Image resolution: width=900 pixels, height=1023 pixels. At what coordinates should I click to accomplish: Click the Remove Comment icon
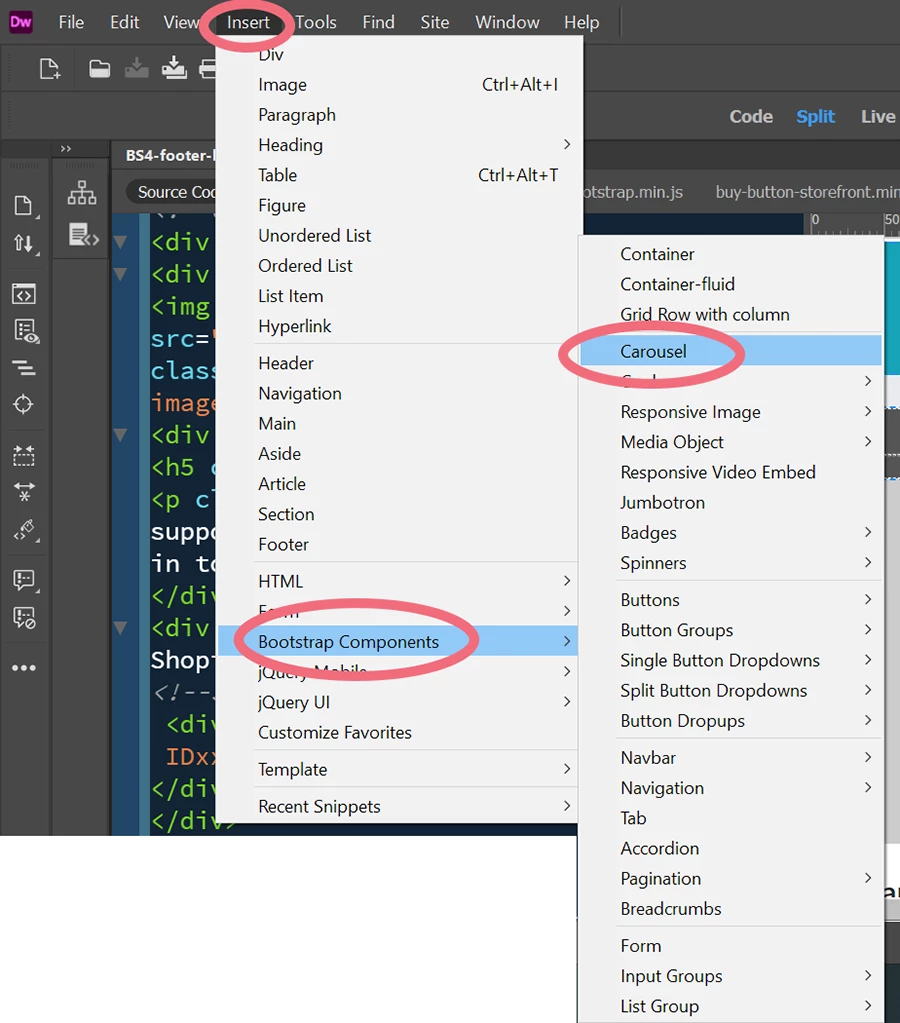pos(24,617)
